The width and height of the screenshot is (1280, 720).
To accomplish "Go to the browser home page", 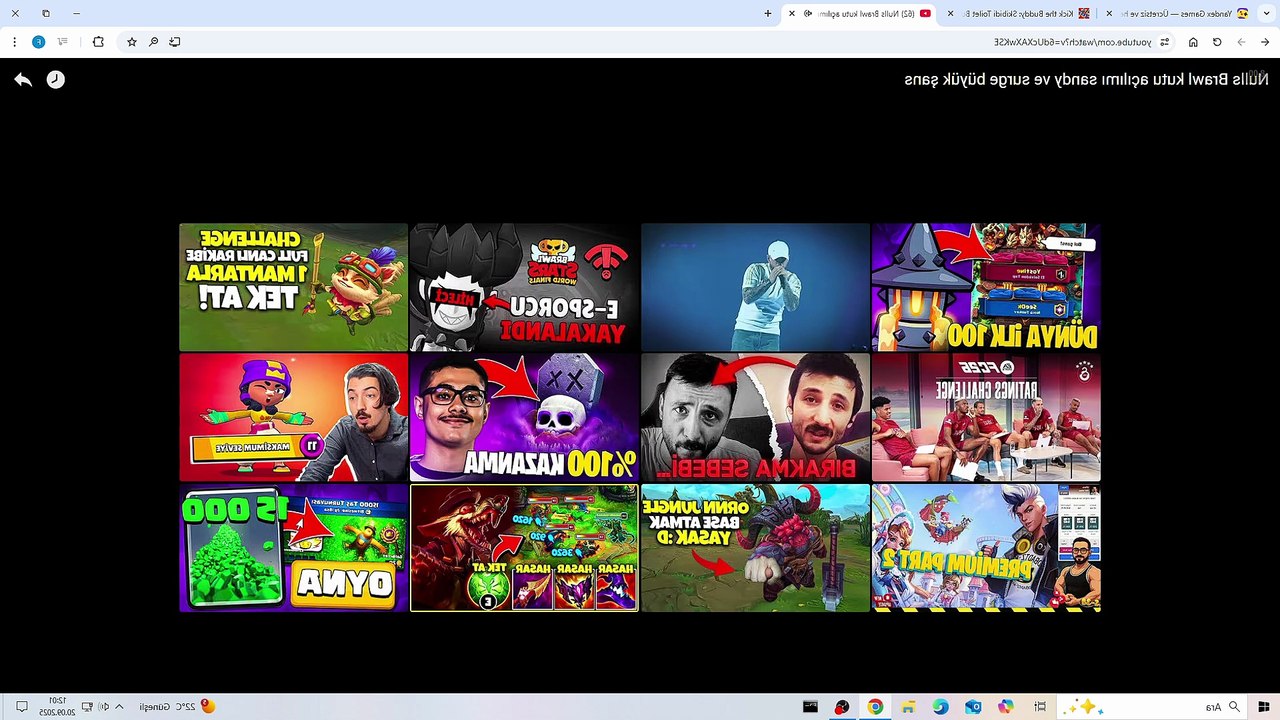I will [1193, 42].
